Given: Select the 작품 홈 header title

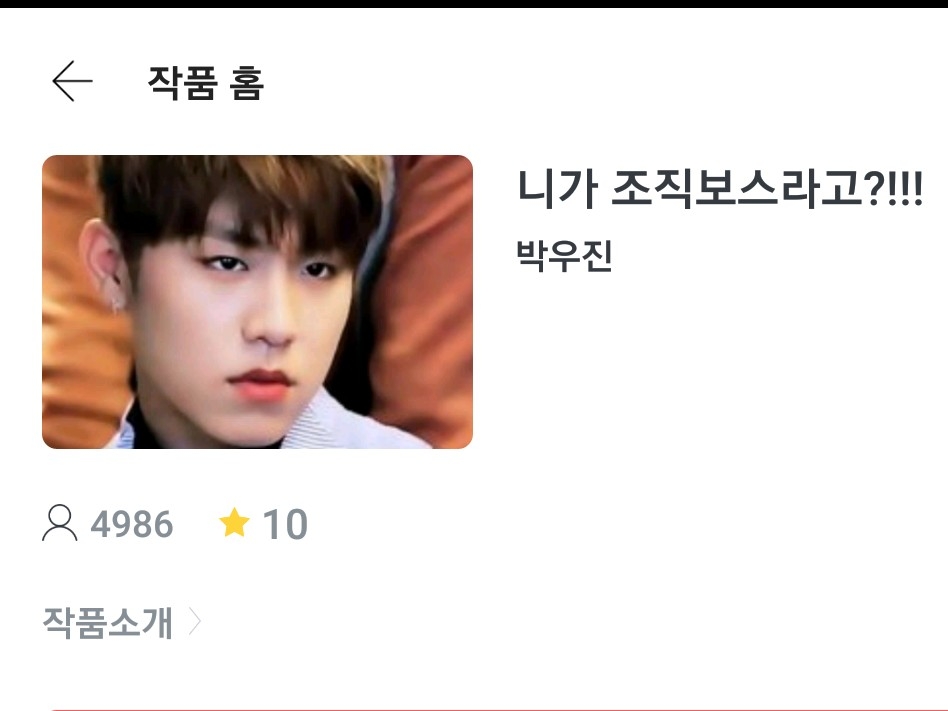Looking at the screenshot, I should pyautogui.click(x=206, y=82).
